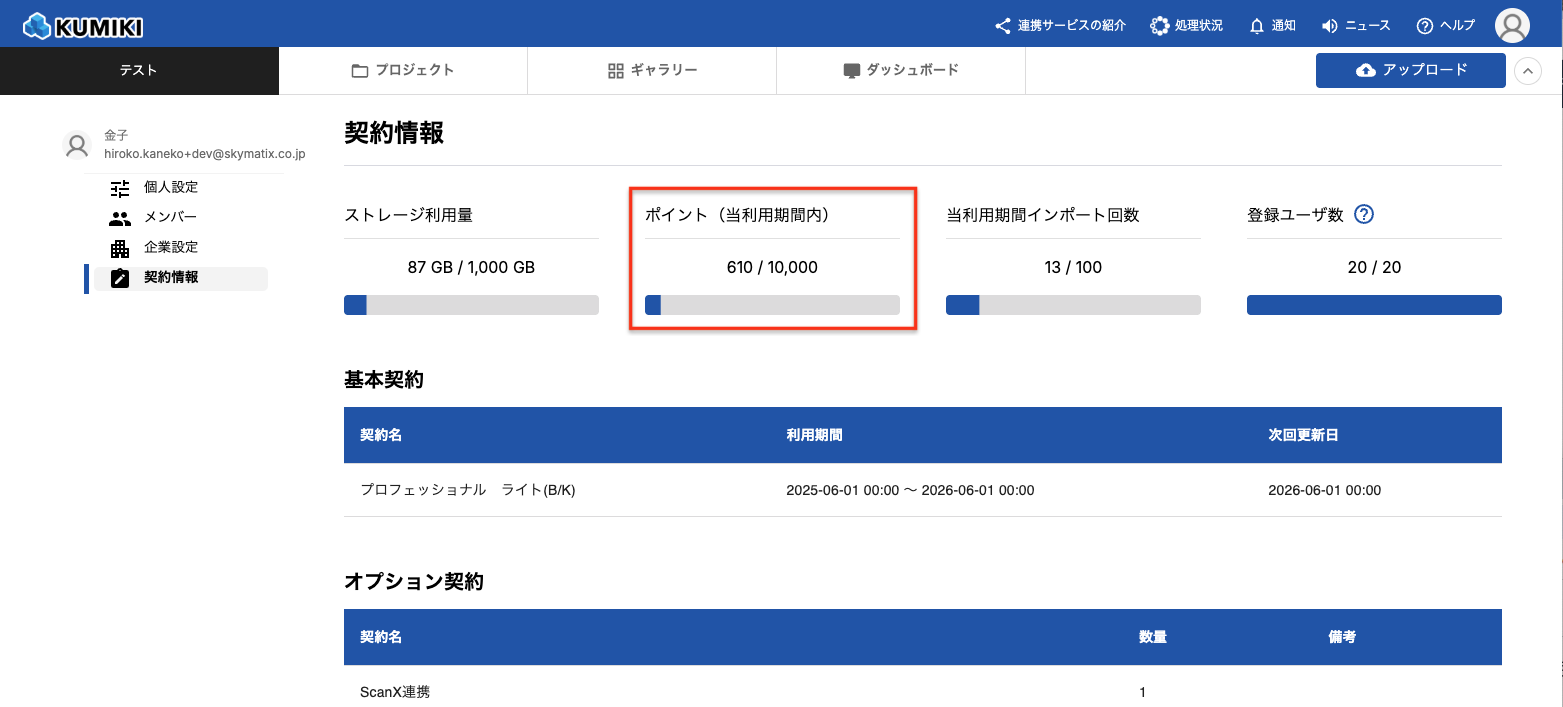Open 個人設定 in sidebar
This screenshot has width=1563, height=707.
[171, 187]
